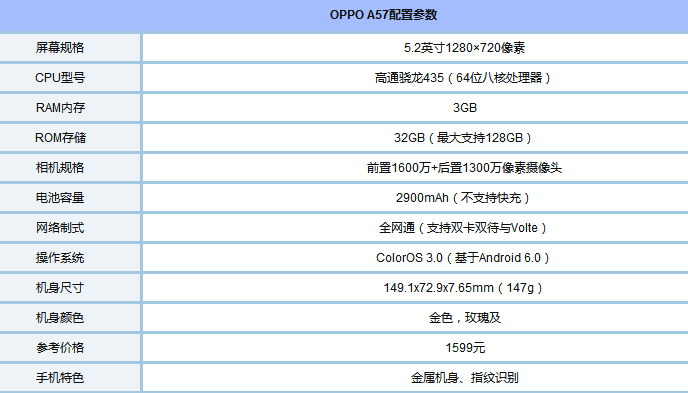The height and width of the screenshot is (393, 688).
Task: Click the 2900mAh battery value
Action: point(464,197)
